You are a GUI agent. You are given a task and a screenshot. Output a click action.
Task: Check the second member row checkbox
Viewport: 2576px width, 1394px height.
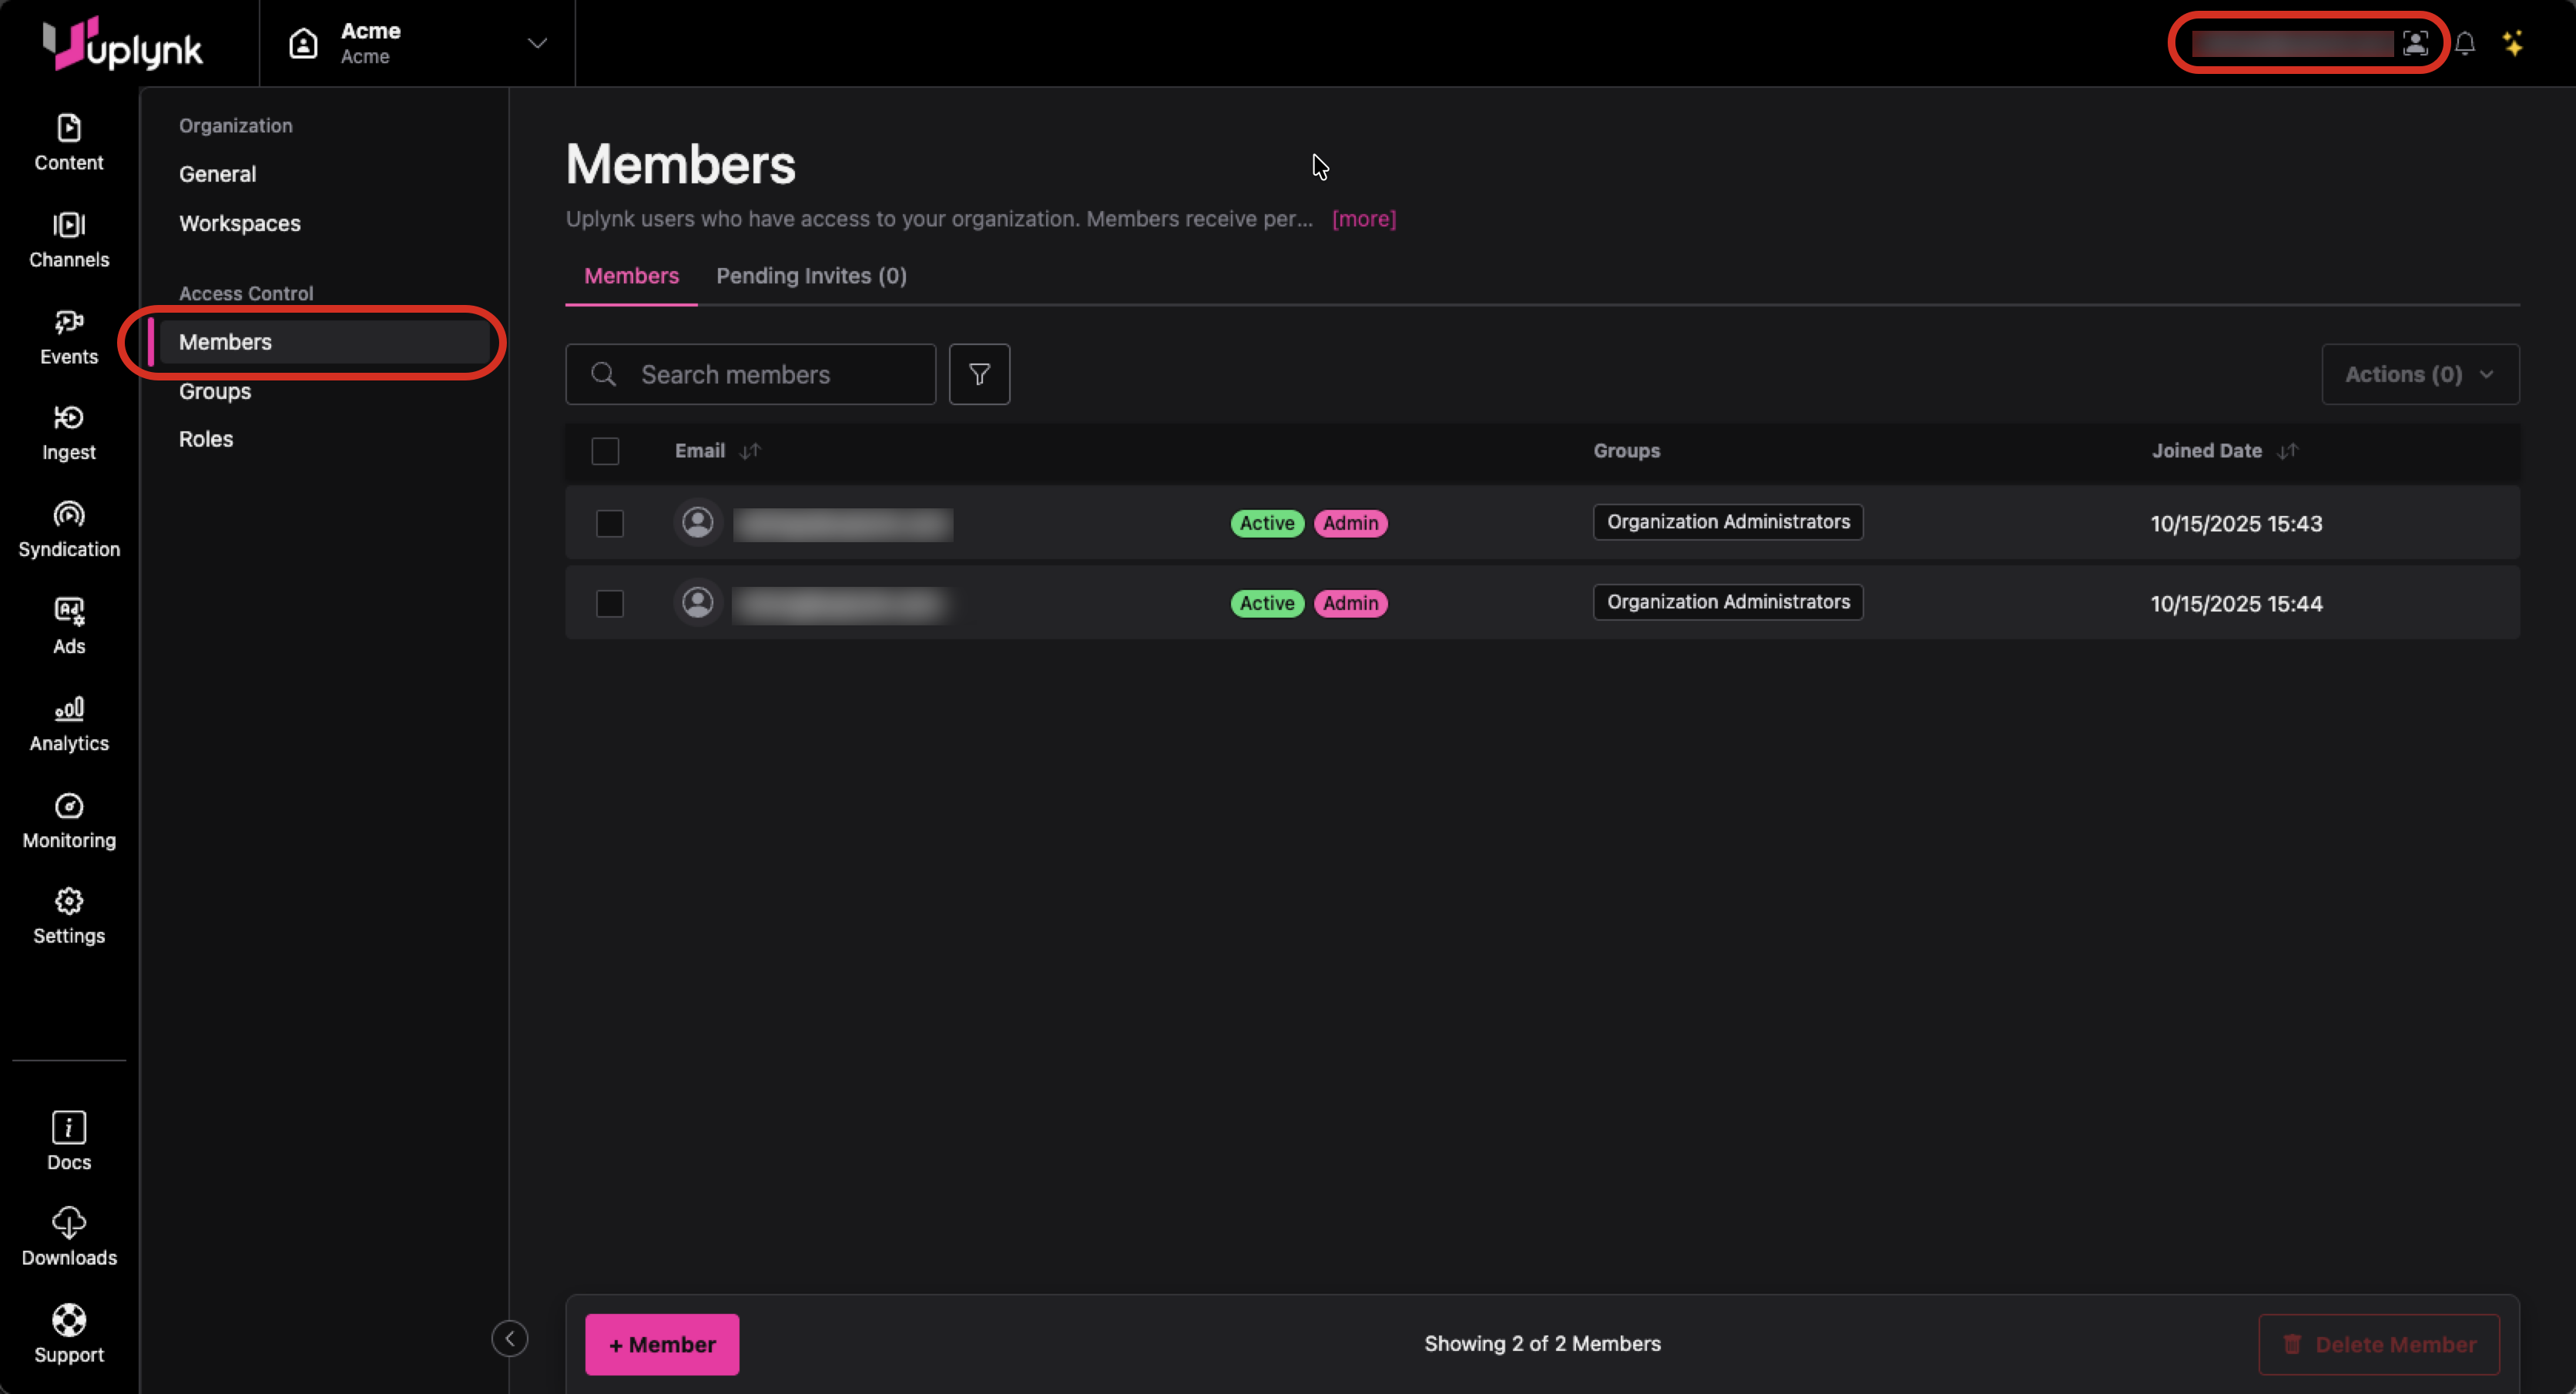point(609,603)
